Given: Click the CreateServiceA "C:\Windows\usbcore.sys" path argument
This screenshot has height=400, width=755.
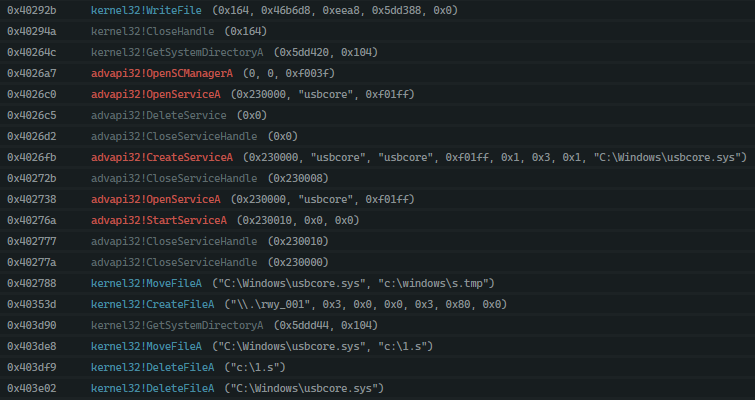Looking at the screenshot, I should (667, 157).
